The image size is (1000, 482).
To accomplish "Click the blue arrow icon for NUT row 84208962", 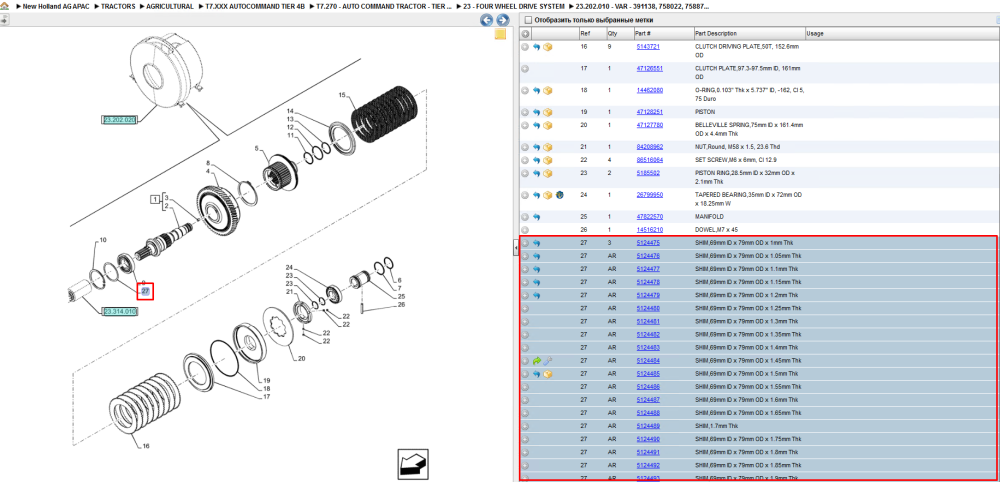I will point(536,147).
